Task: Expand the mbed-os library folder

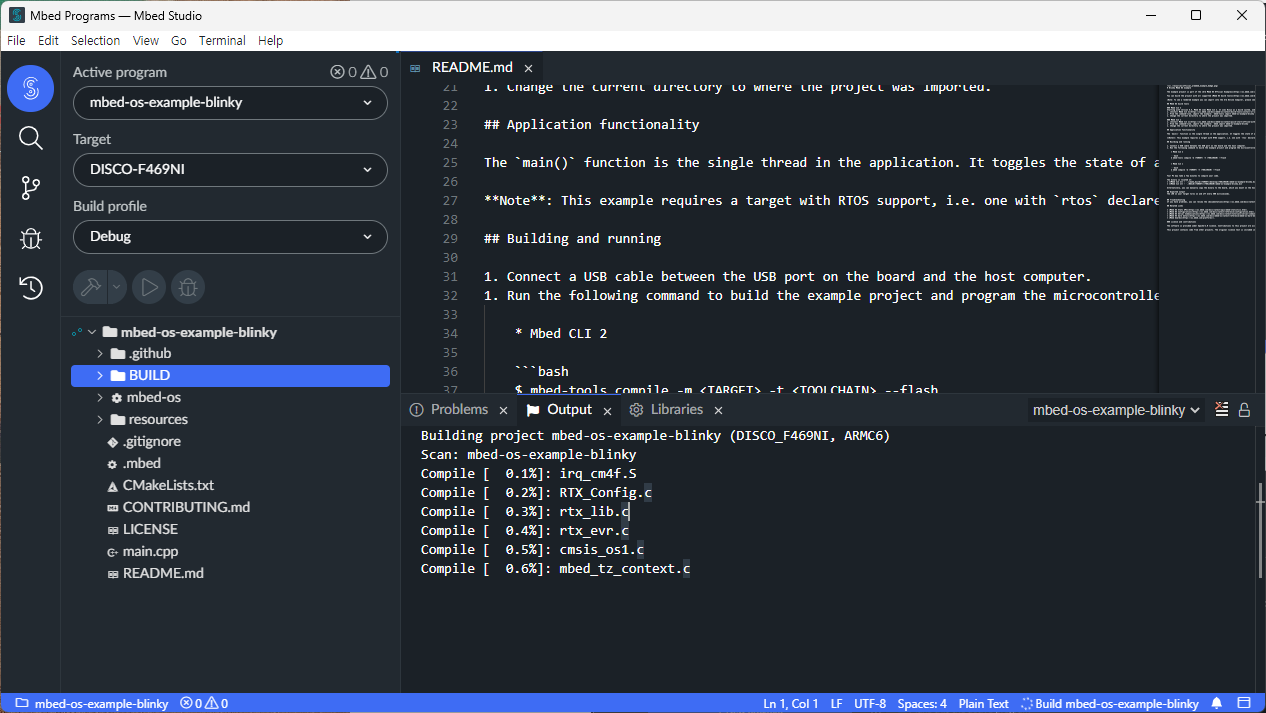Action: pos(100,398)
